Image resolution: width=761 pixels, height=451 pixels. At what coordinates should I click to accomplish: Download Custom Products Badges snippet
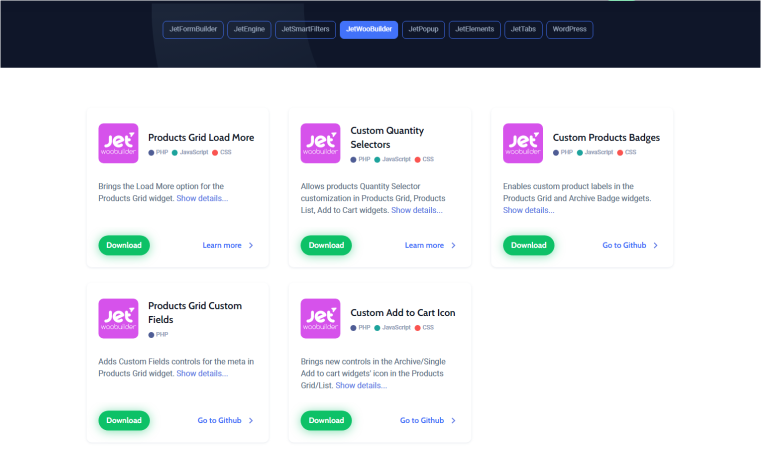(x=529, y=245)
